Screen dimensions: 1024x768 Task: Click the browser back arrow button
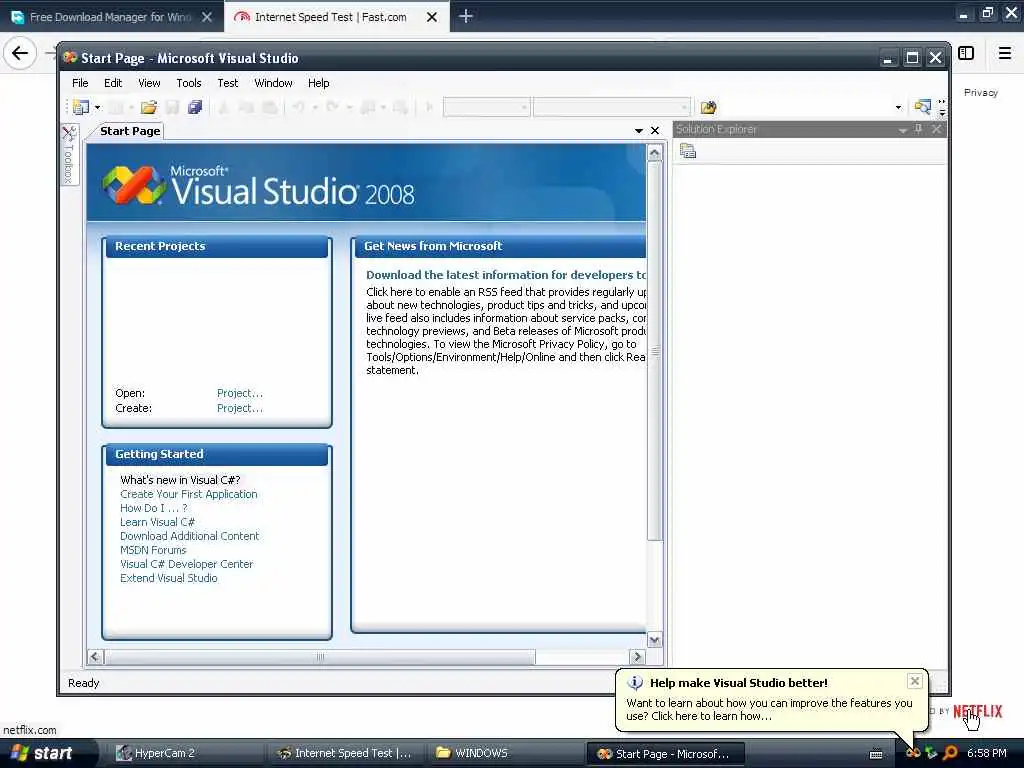[x=20, y=53]
